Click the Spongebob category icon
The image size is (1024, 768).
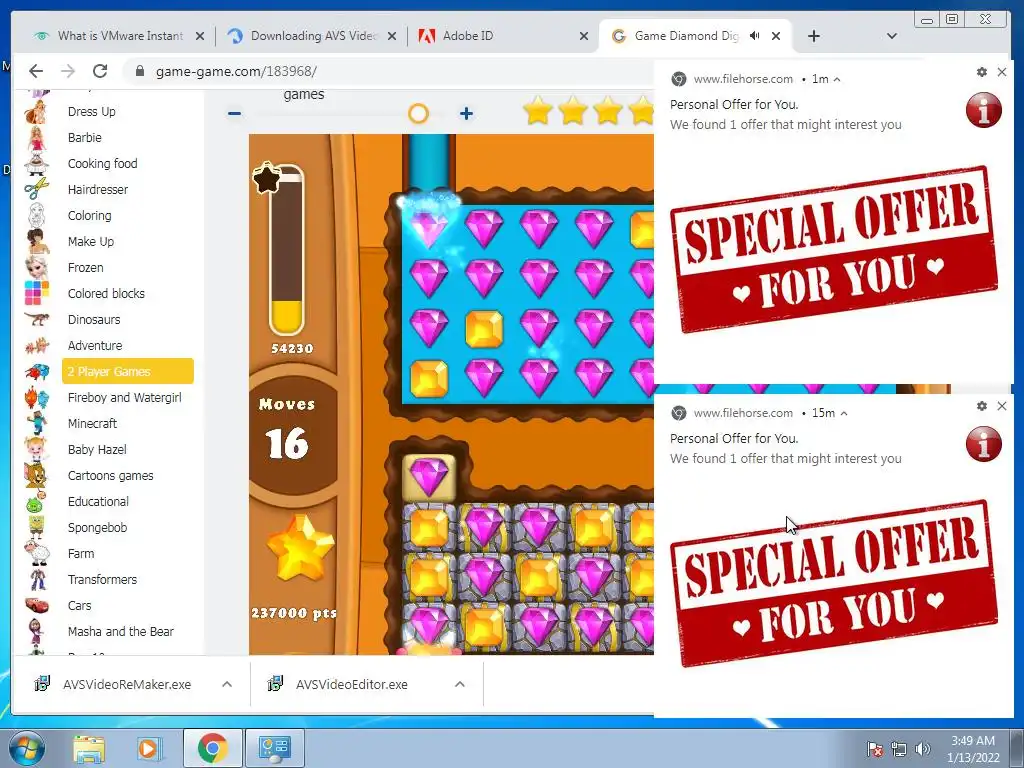coord(37,527)
